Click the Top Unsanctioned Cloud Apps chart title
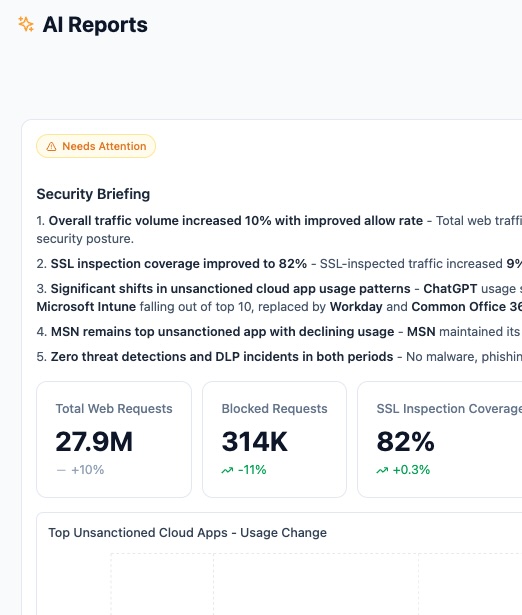 [187, 533]
